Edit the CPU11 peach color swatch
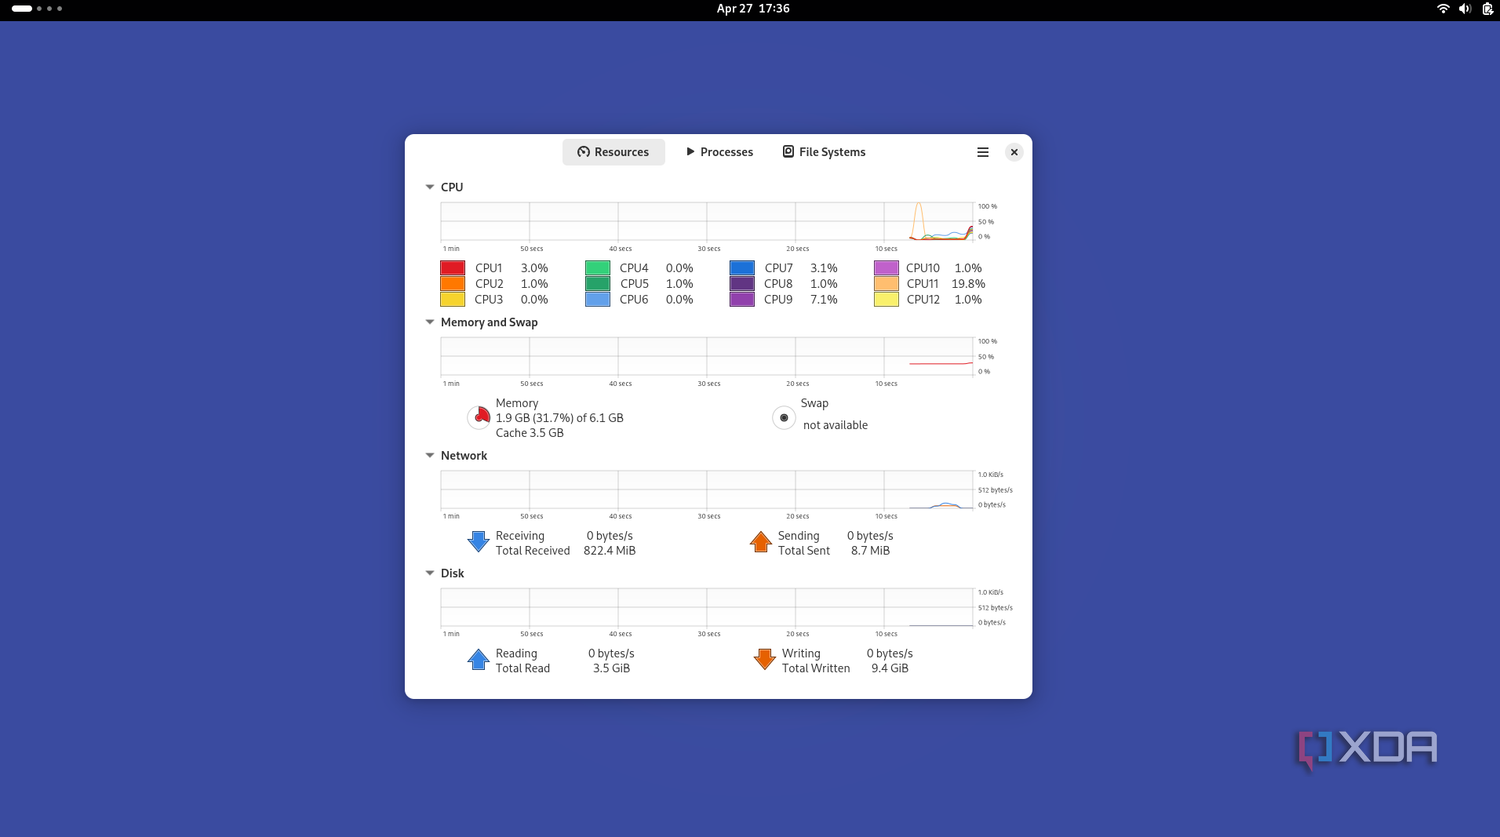 click(886, 283)
